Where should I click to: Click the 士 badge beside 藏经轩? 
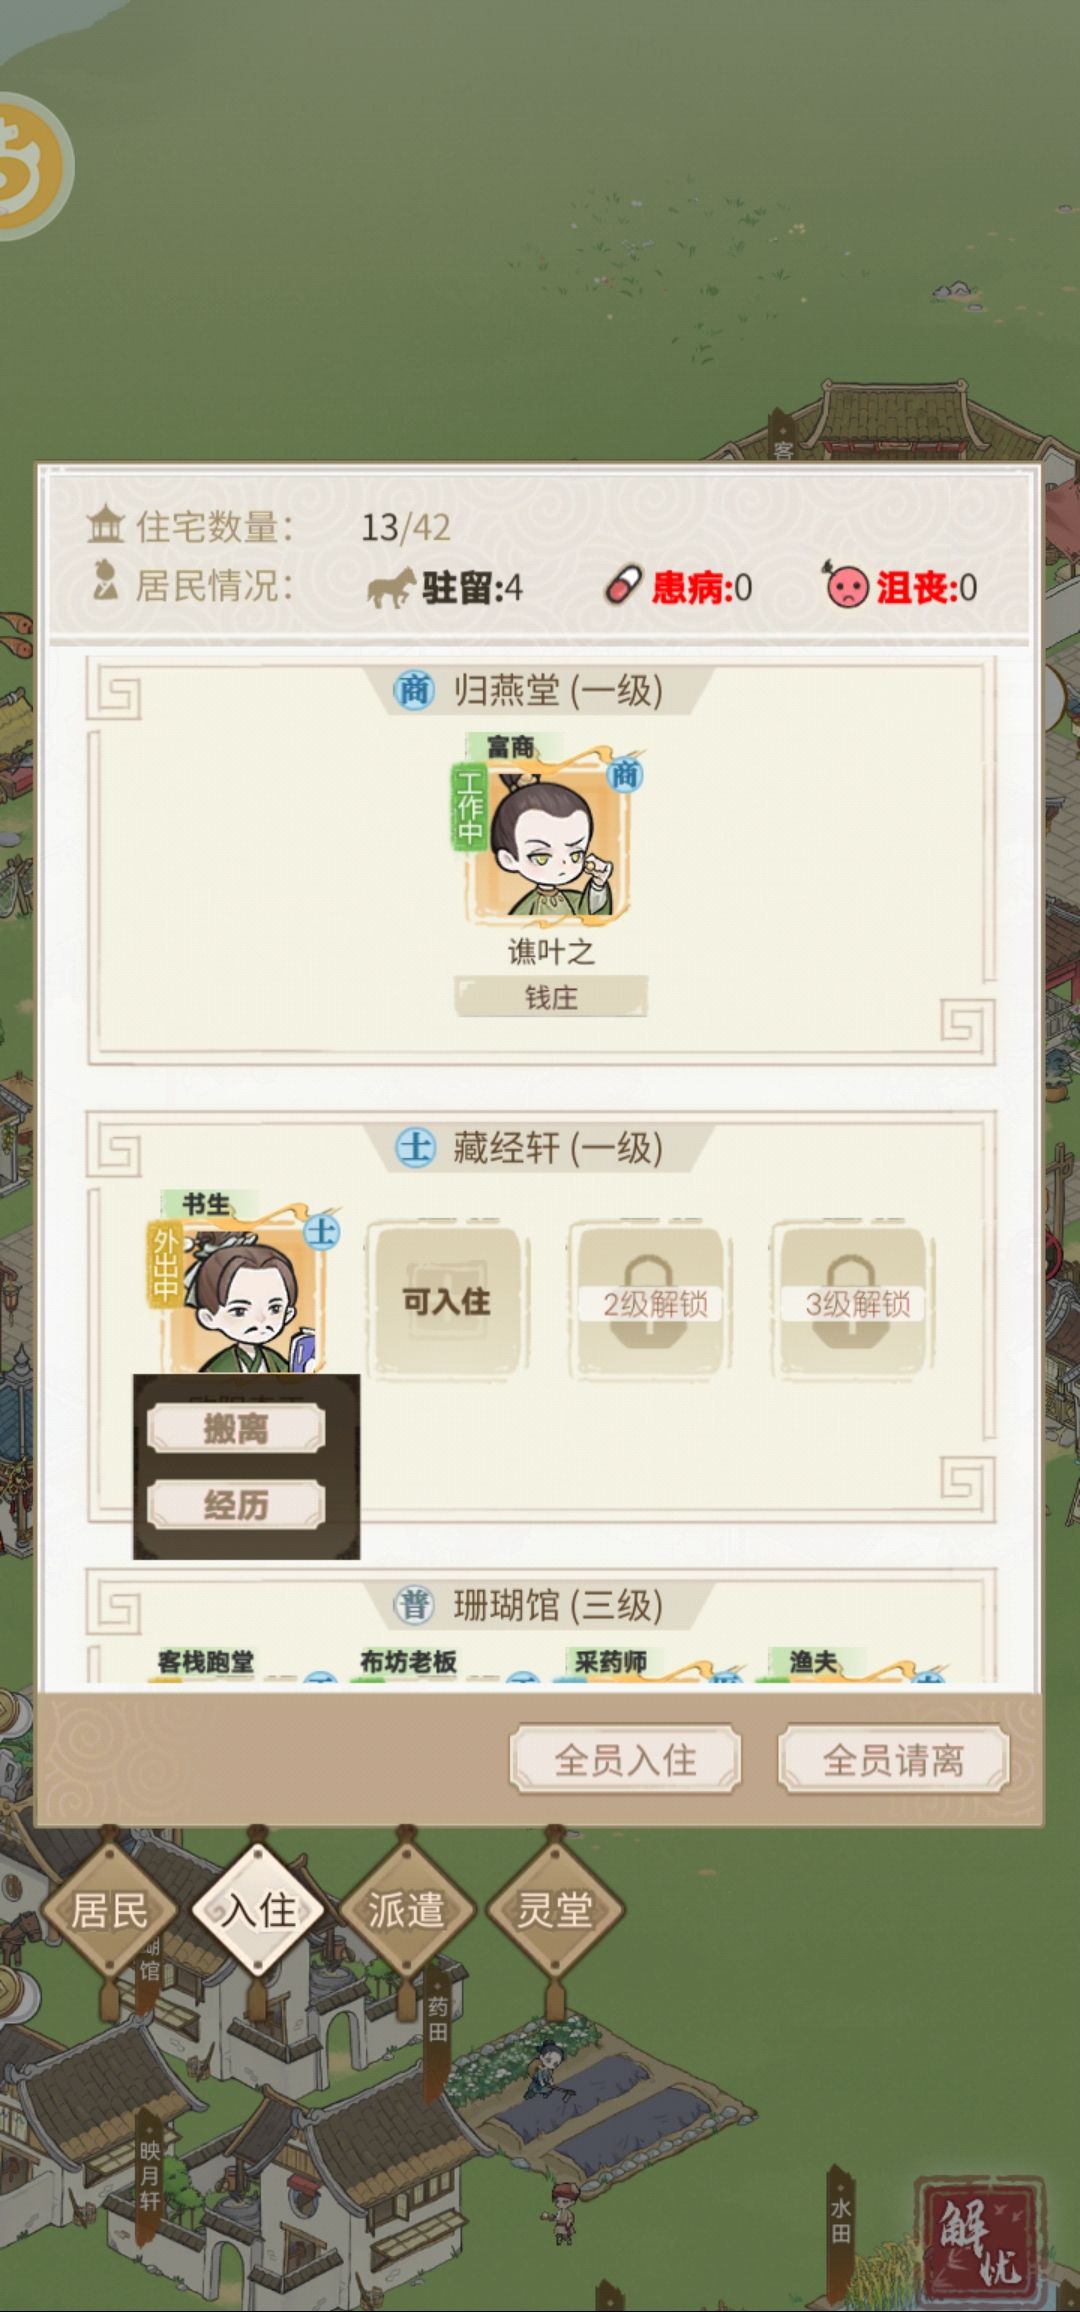[415, 1147]
